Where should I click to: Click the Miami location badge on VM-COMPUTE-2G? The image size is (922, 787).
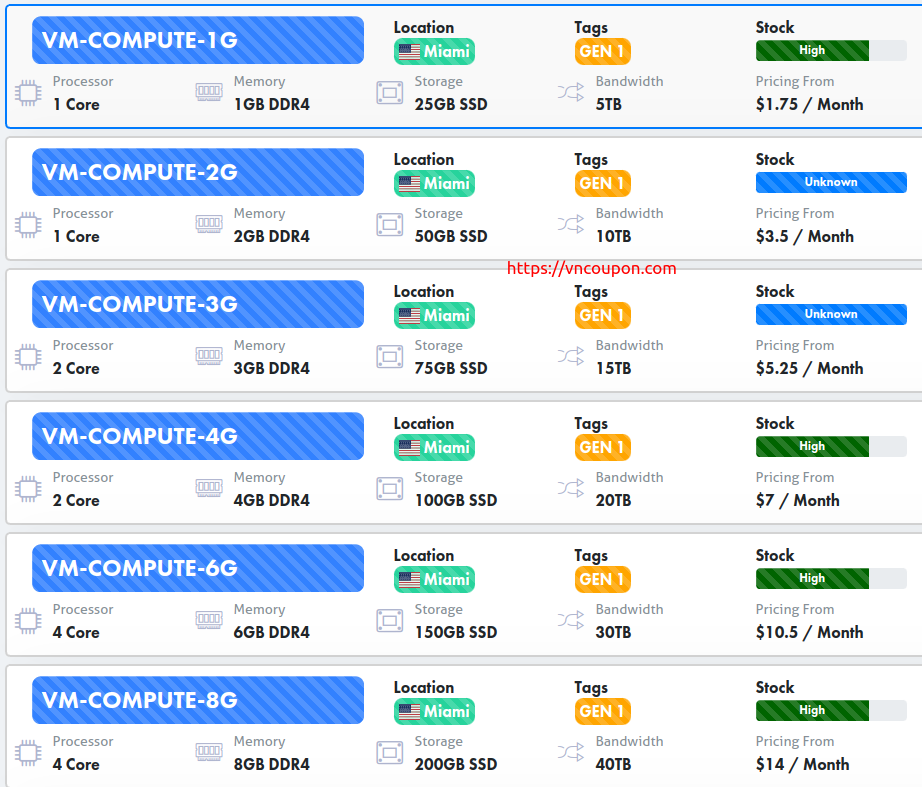pyautogui.click(x=434, y=184)
